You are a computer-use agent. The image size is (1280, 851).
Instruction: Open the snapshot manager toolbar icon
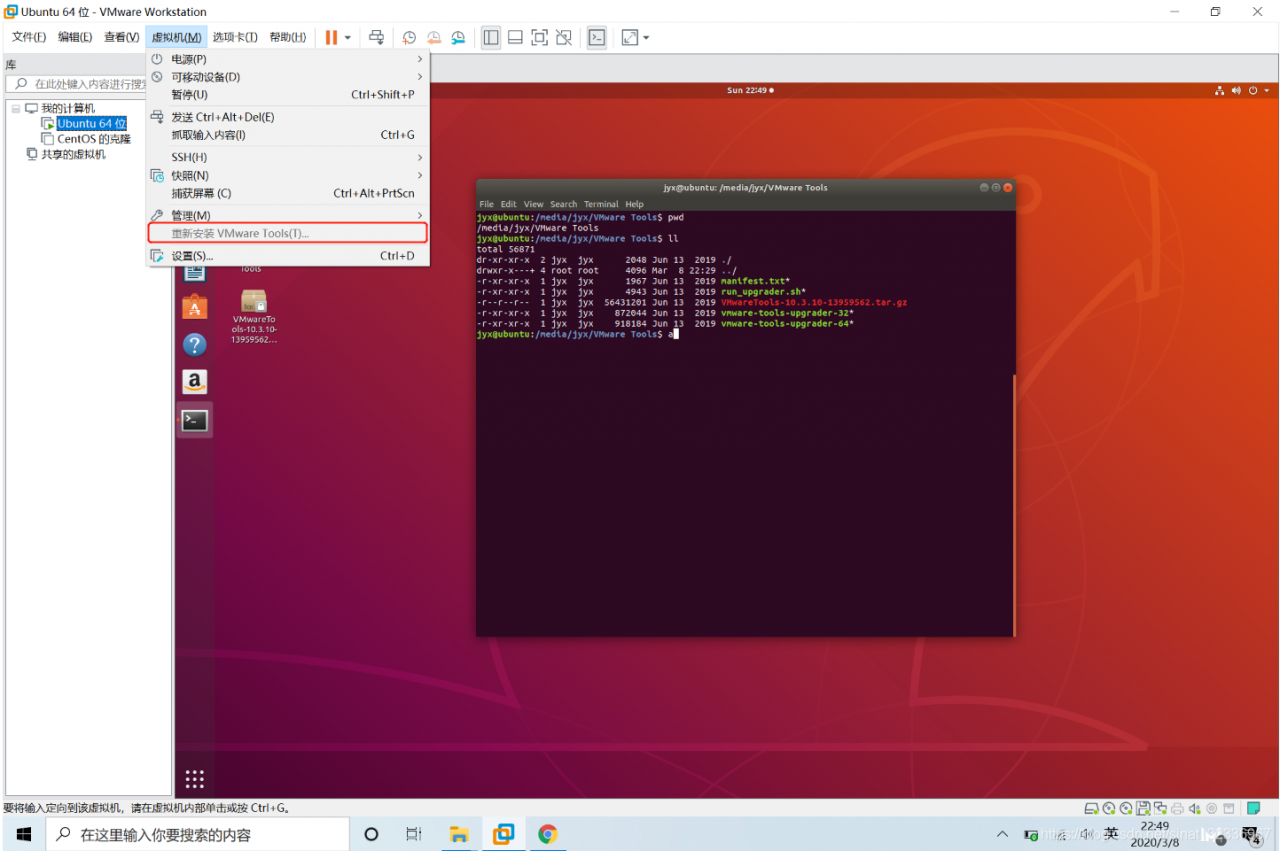[458, 38]
